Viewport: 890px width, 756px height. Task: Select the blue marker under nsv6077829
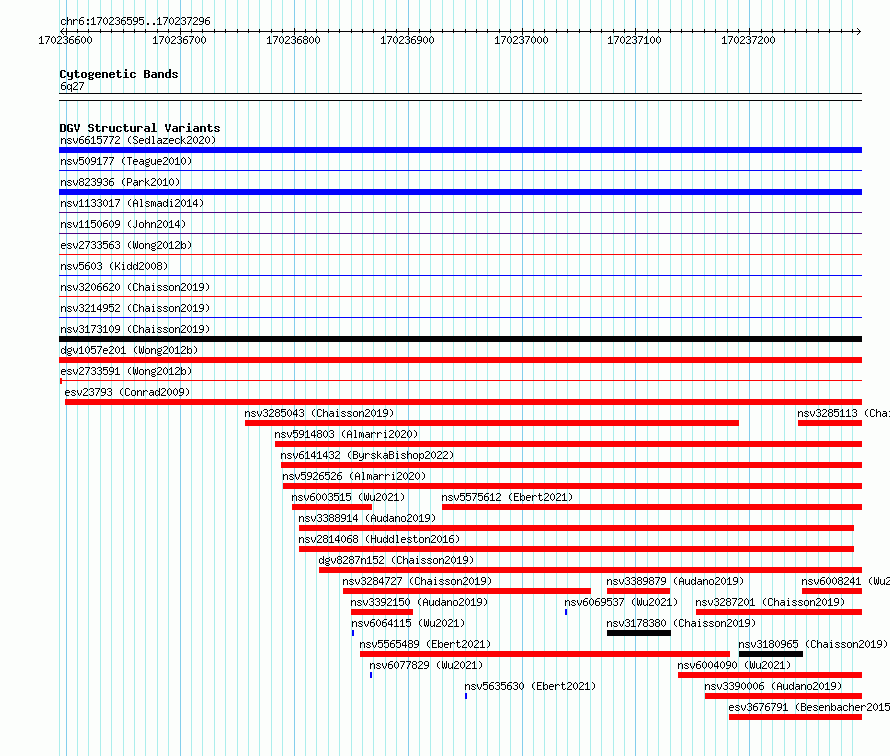coord(371,675)
